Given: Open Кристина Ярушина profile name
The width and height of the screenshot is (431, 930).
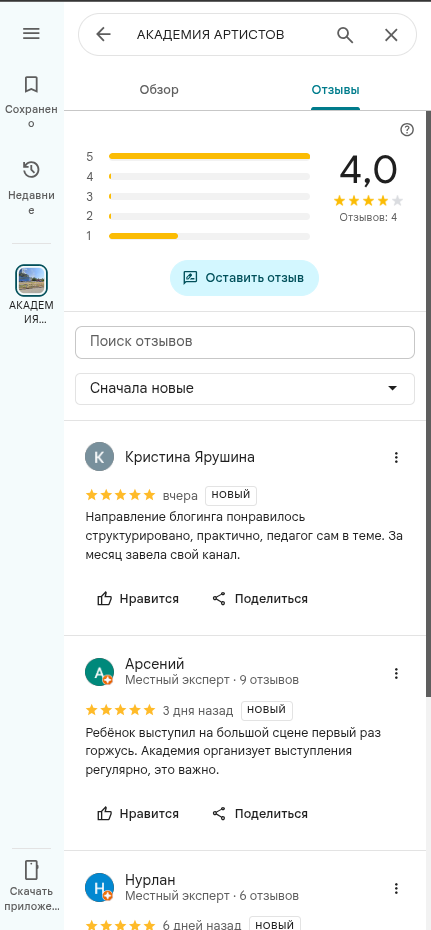Looking at the screenshot, I should pyautogui.click(x=190, y=457).
